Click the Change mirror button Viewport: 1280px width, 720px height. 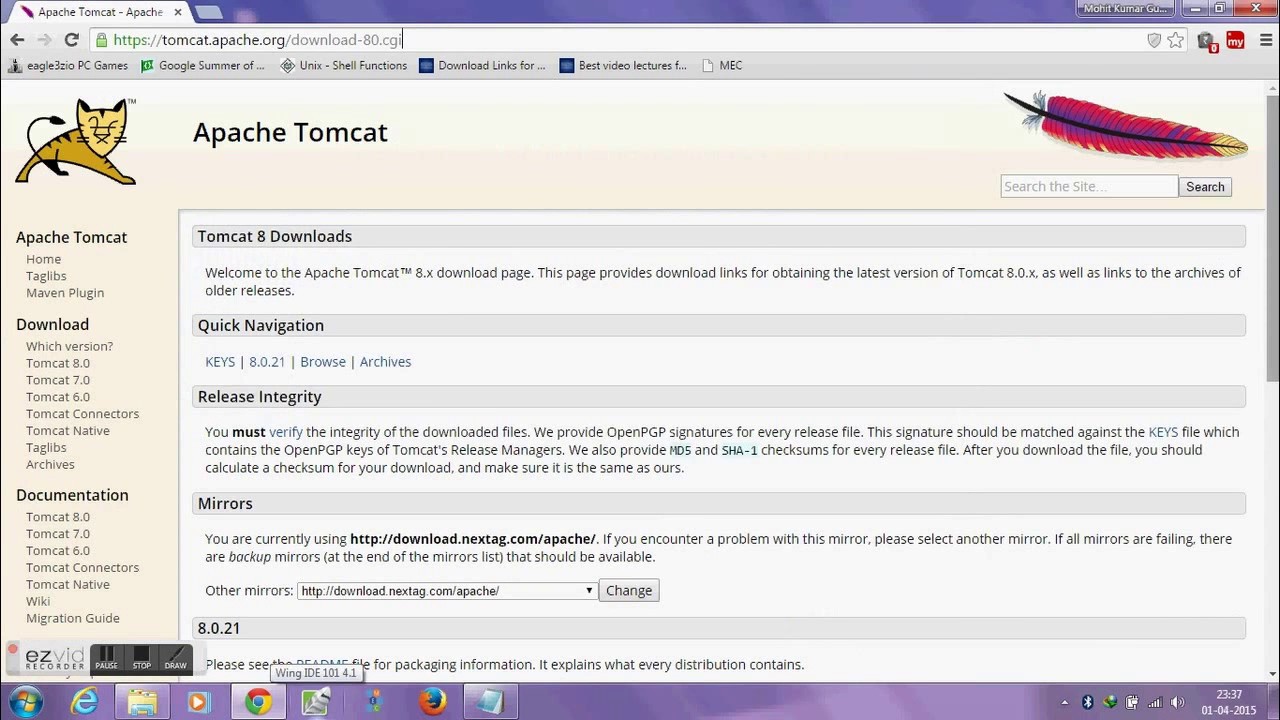pyautogui.click(x=629, y=590)
